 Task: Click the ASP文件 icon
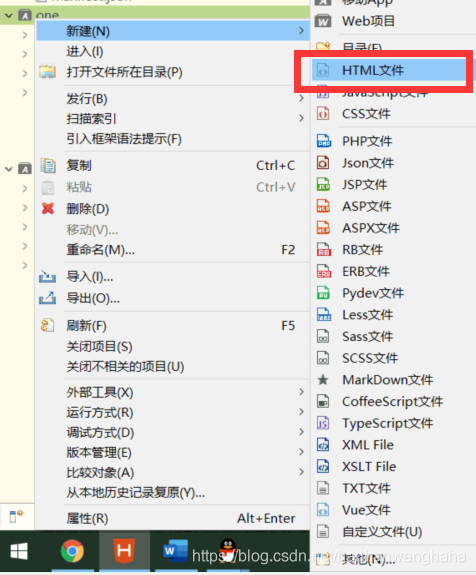(x=323, y=206)
